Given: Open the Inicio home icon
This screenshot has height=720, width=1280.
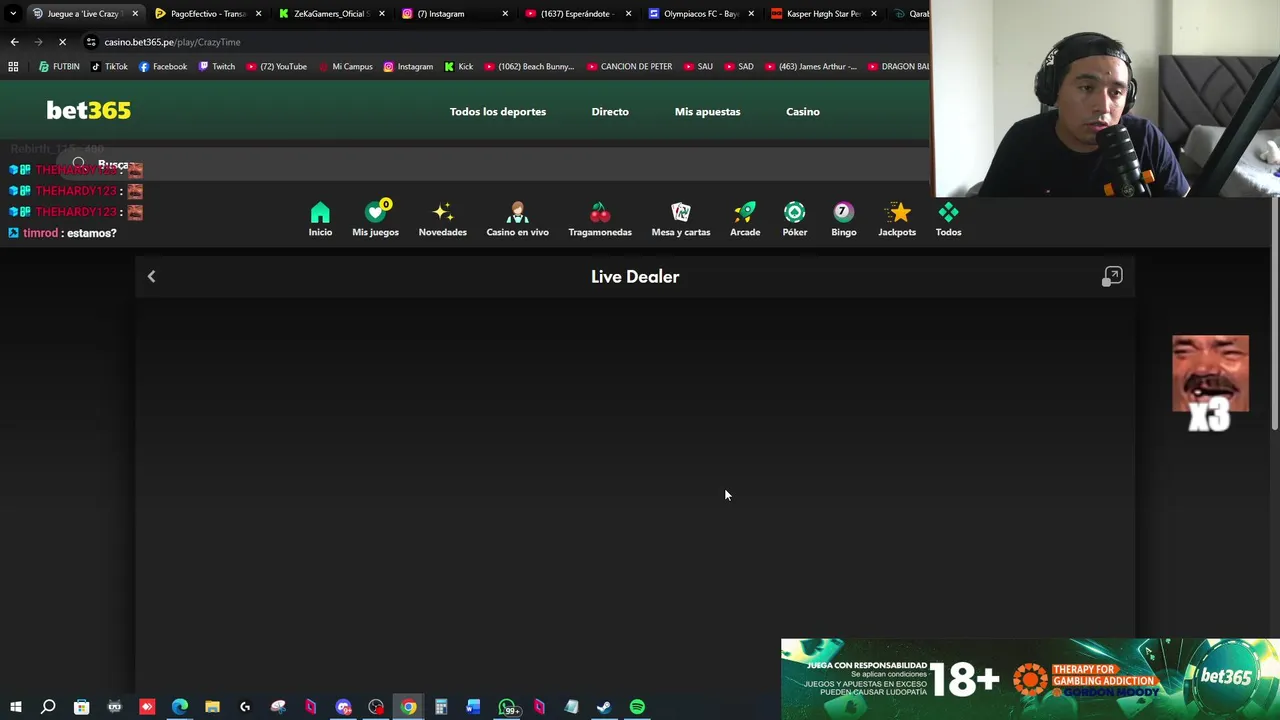Looking at the screenshot, I should tap(320, 219).
